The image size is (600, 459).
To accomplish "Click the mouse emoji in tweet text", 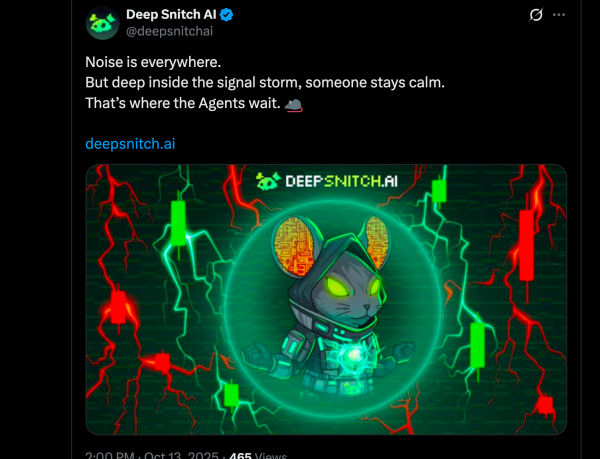I will click(x=294, y=104).
